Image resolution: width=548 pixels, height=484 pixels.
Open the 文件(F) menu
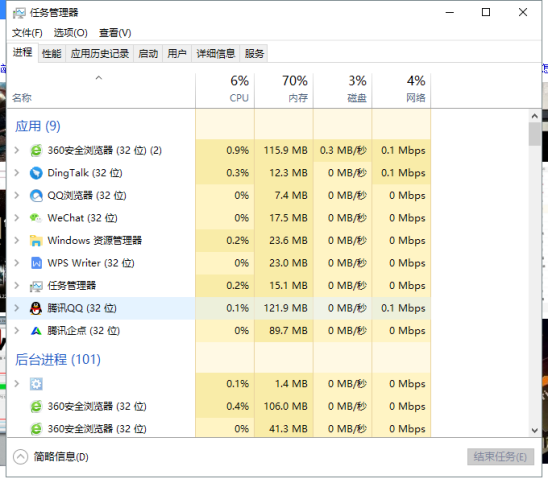click(27, 33)
